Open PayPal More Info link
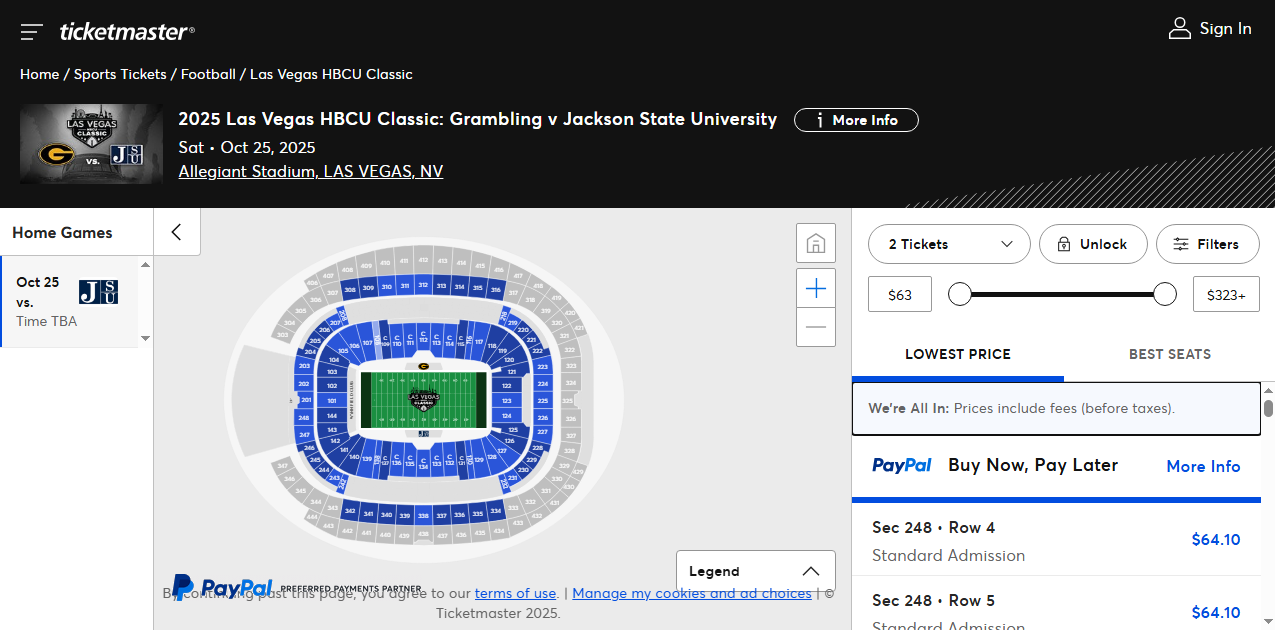This screenshot has width=1275, height=630. pos(1202,466)
